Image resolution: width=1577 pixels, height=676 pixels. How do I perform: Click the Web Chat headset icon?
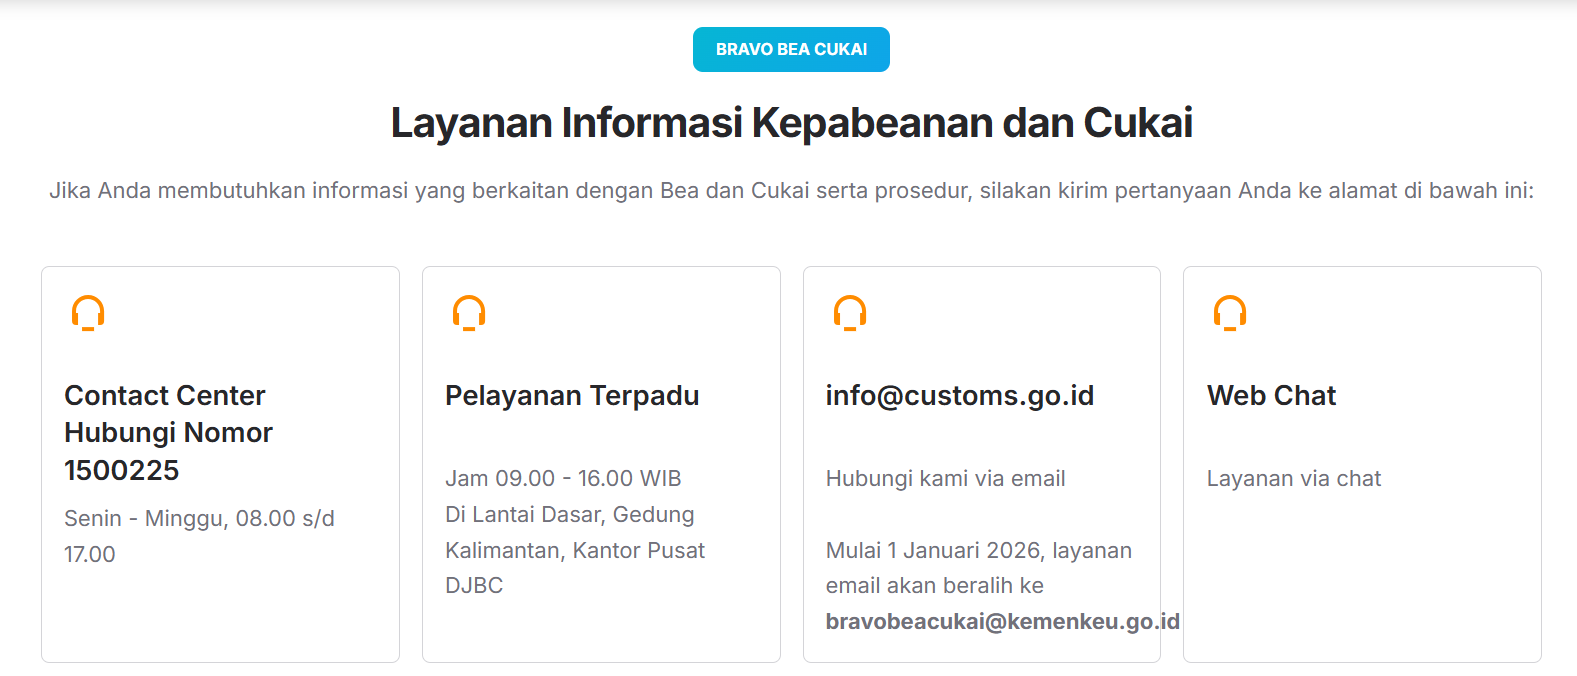tap(1230, 313)
